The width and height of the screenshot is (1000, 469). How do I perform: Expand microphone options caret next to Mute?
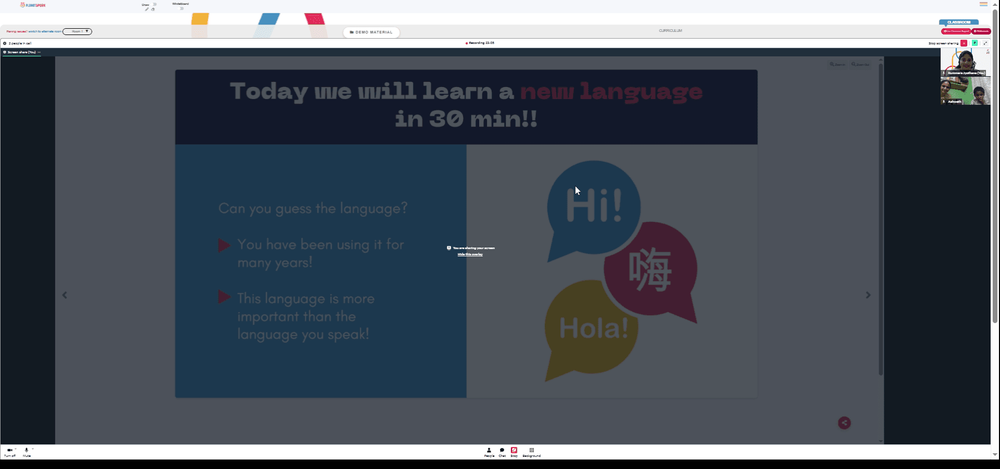(x=33, y=449)
